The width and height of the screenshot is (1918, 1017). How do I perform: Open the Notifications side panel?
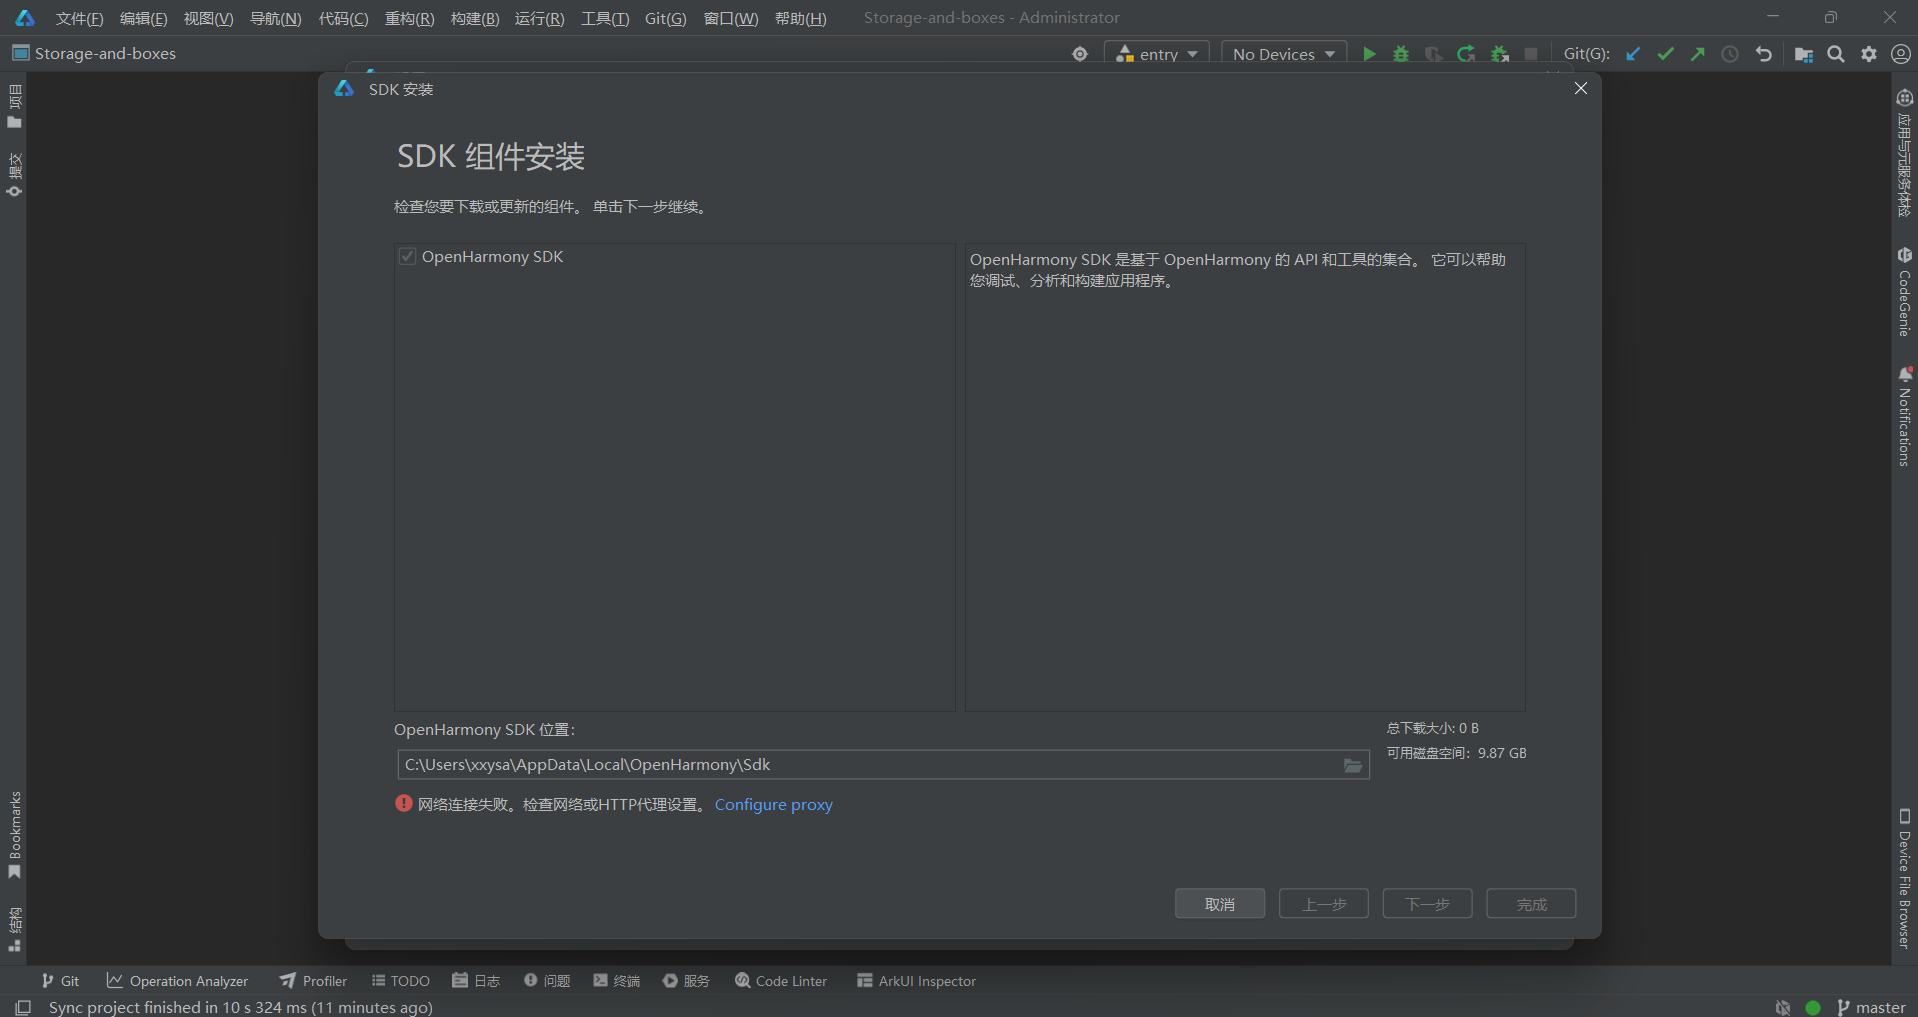(x=1904, y=416)
